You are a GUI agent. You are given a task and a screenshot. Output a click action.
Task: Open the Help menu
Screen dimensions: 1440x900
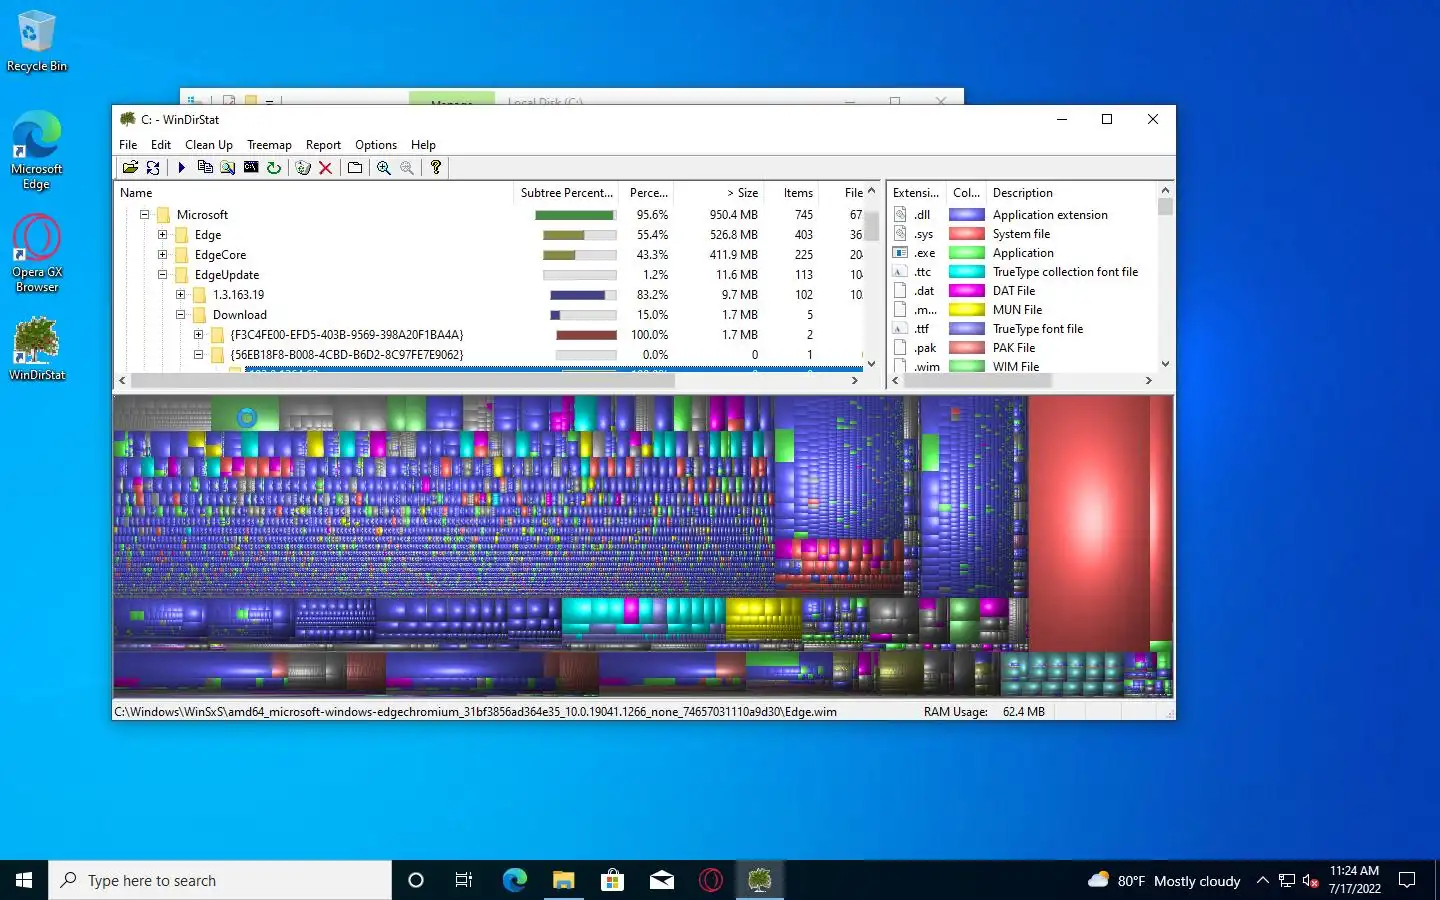(423, 145)
